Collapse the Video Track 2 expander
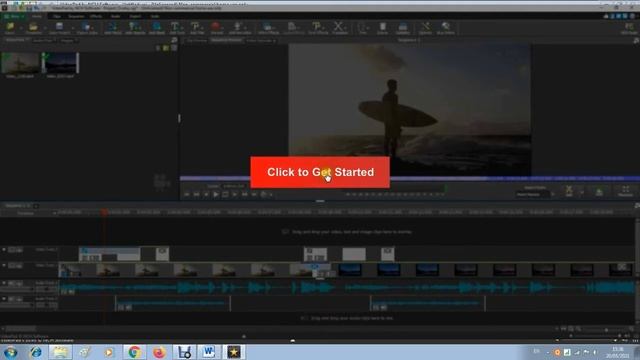Image resolution: width=640 pixels, height=360 pixels. click(4, 249)
